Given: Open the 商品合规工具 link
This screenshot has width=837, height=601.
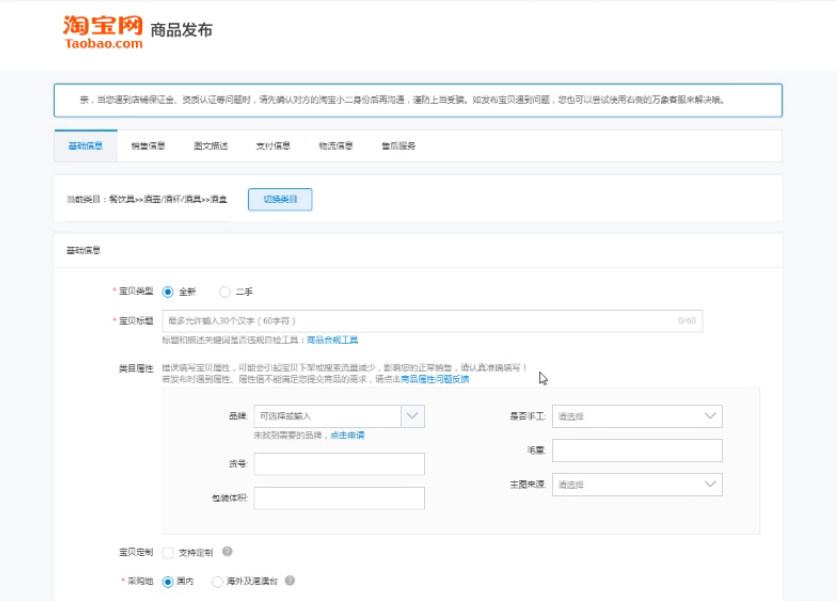Looking at the screenshot, I should (332, 340).
